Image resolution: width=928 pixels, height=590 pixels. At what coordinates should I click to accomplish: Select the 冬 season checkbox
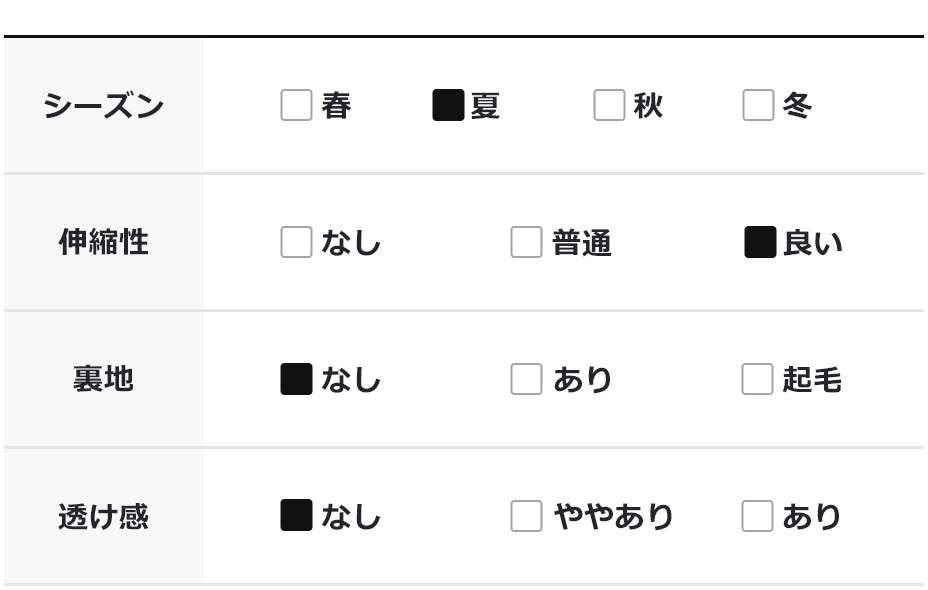point(758,105)
